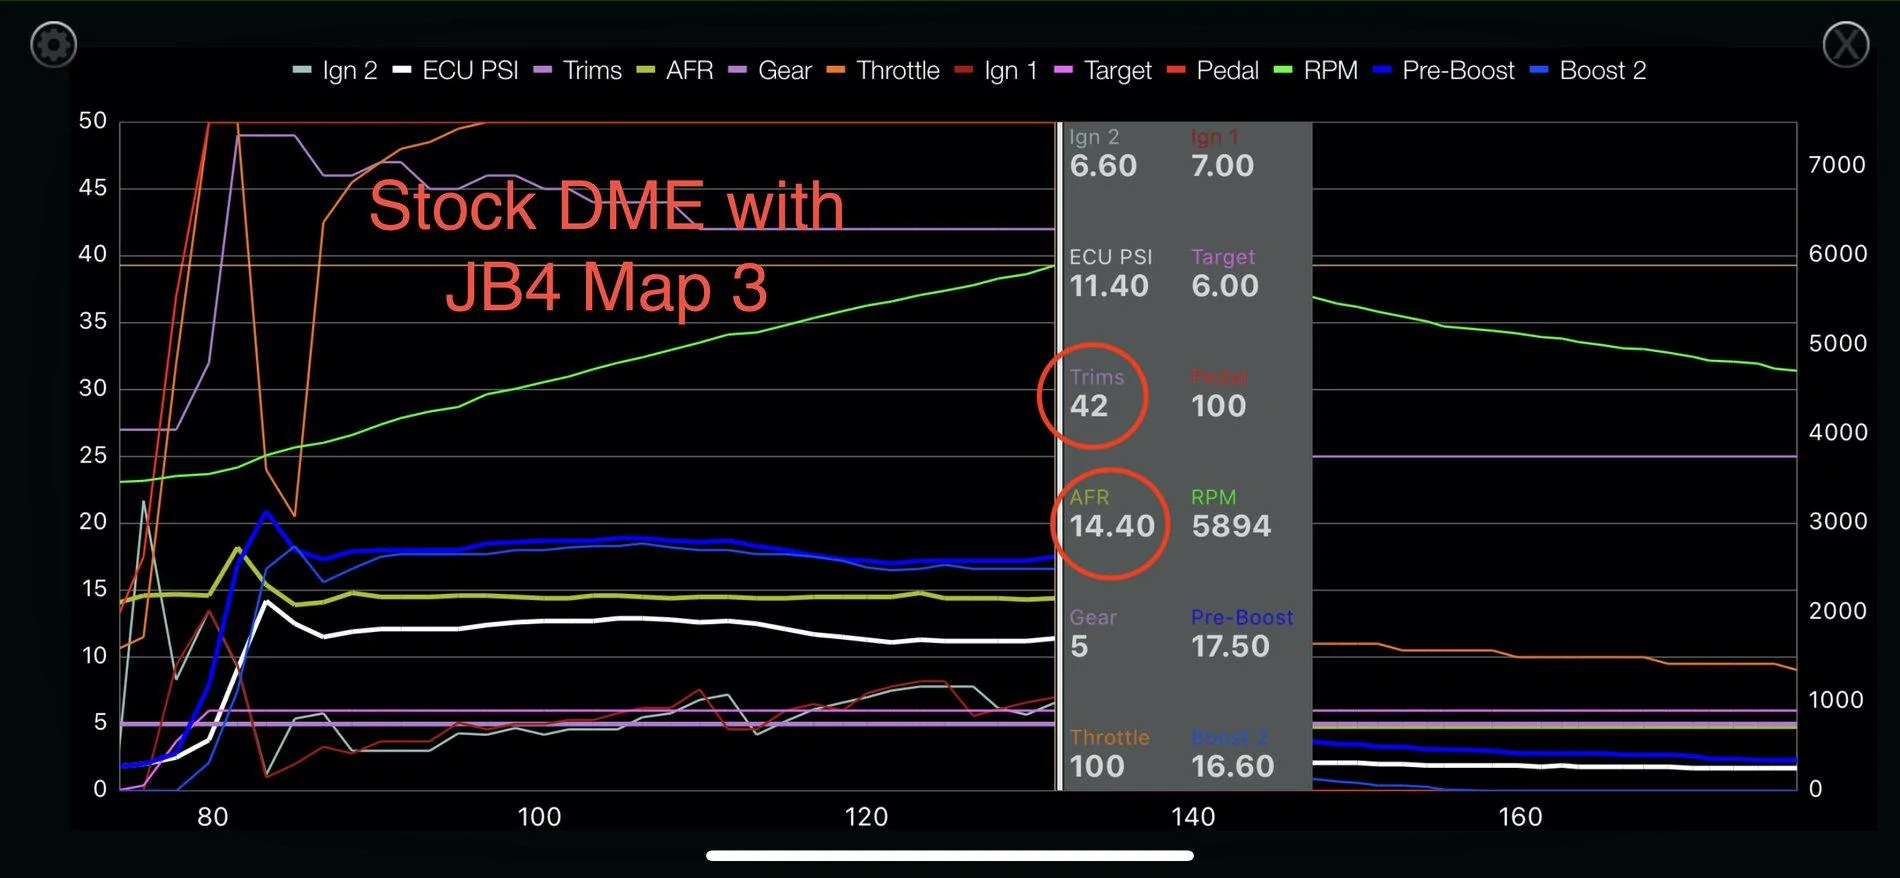Close the log graph with the X button
The image size is (1900, 878).
(x=1845, y=45)
